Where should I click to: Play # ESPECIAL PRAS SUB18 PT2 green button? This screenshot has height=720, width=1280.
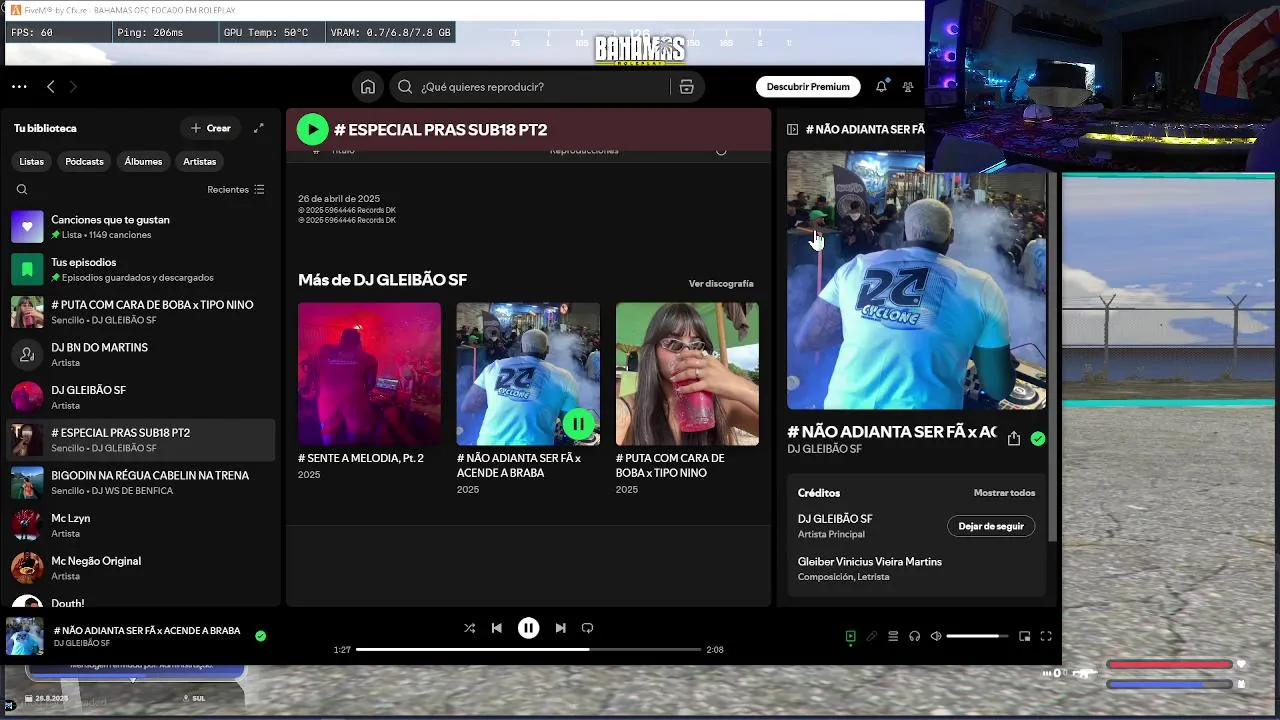click(312, 129)
